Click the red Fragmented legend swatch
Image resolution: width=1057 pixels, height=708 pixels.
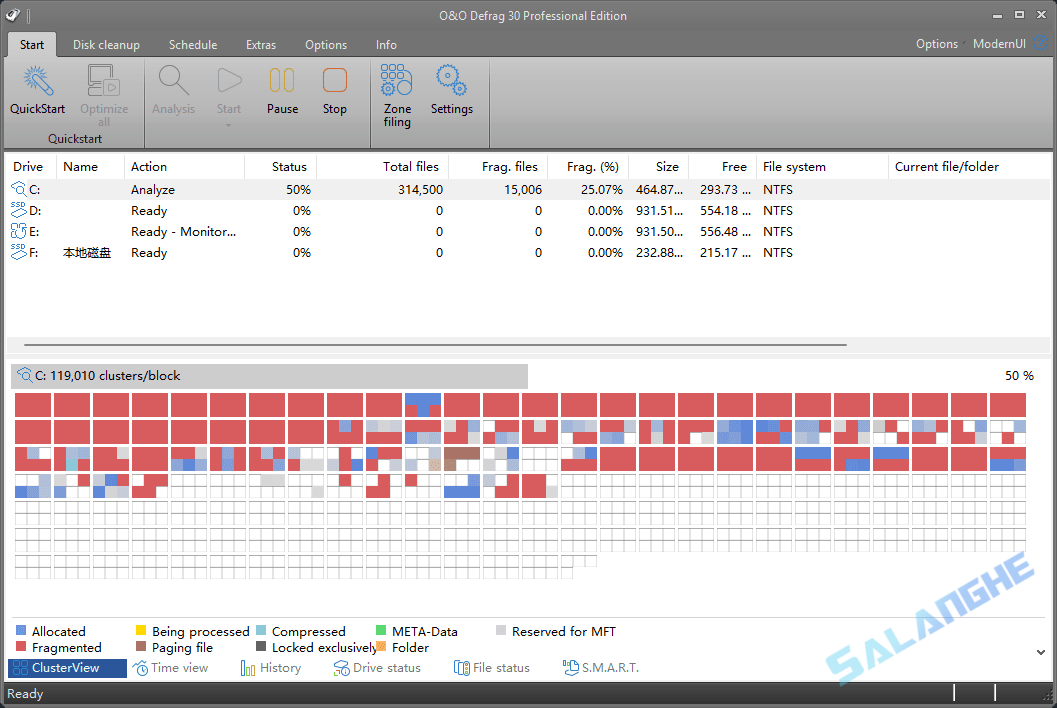(19, 647)
